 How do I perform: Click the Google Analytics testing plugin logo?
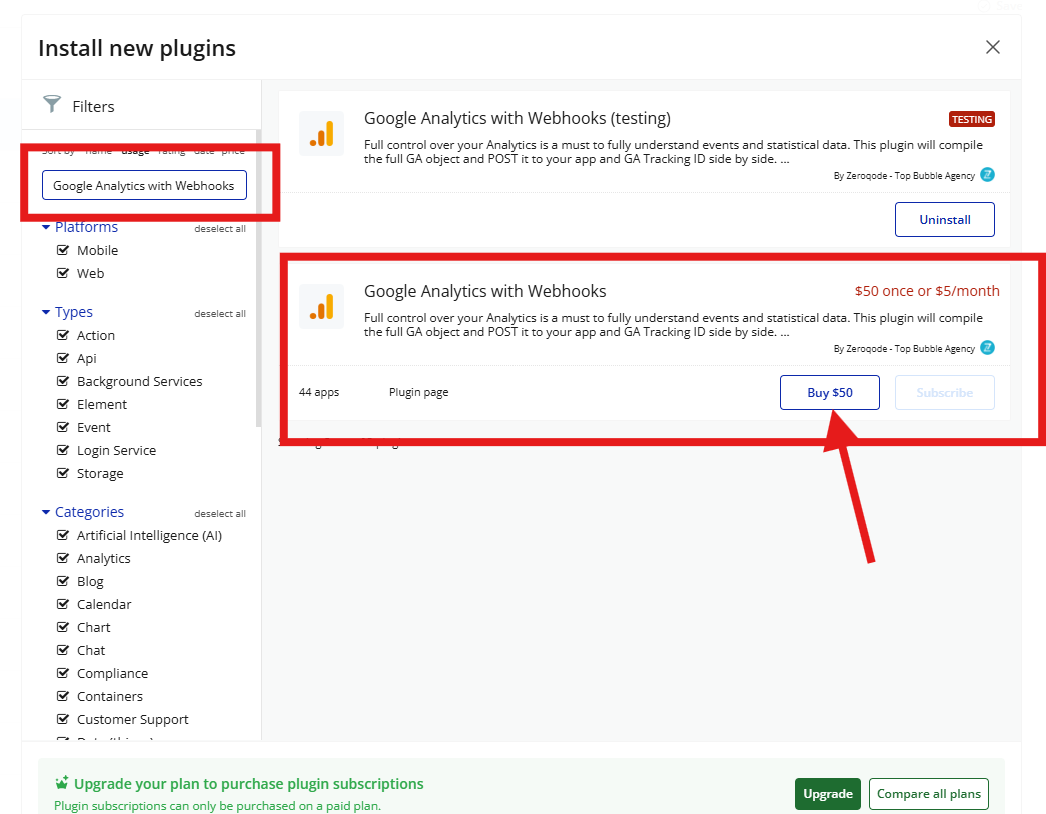pos(321,134)
